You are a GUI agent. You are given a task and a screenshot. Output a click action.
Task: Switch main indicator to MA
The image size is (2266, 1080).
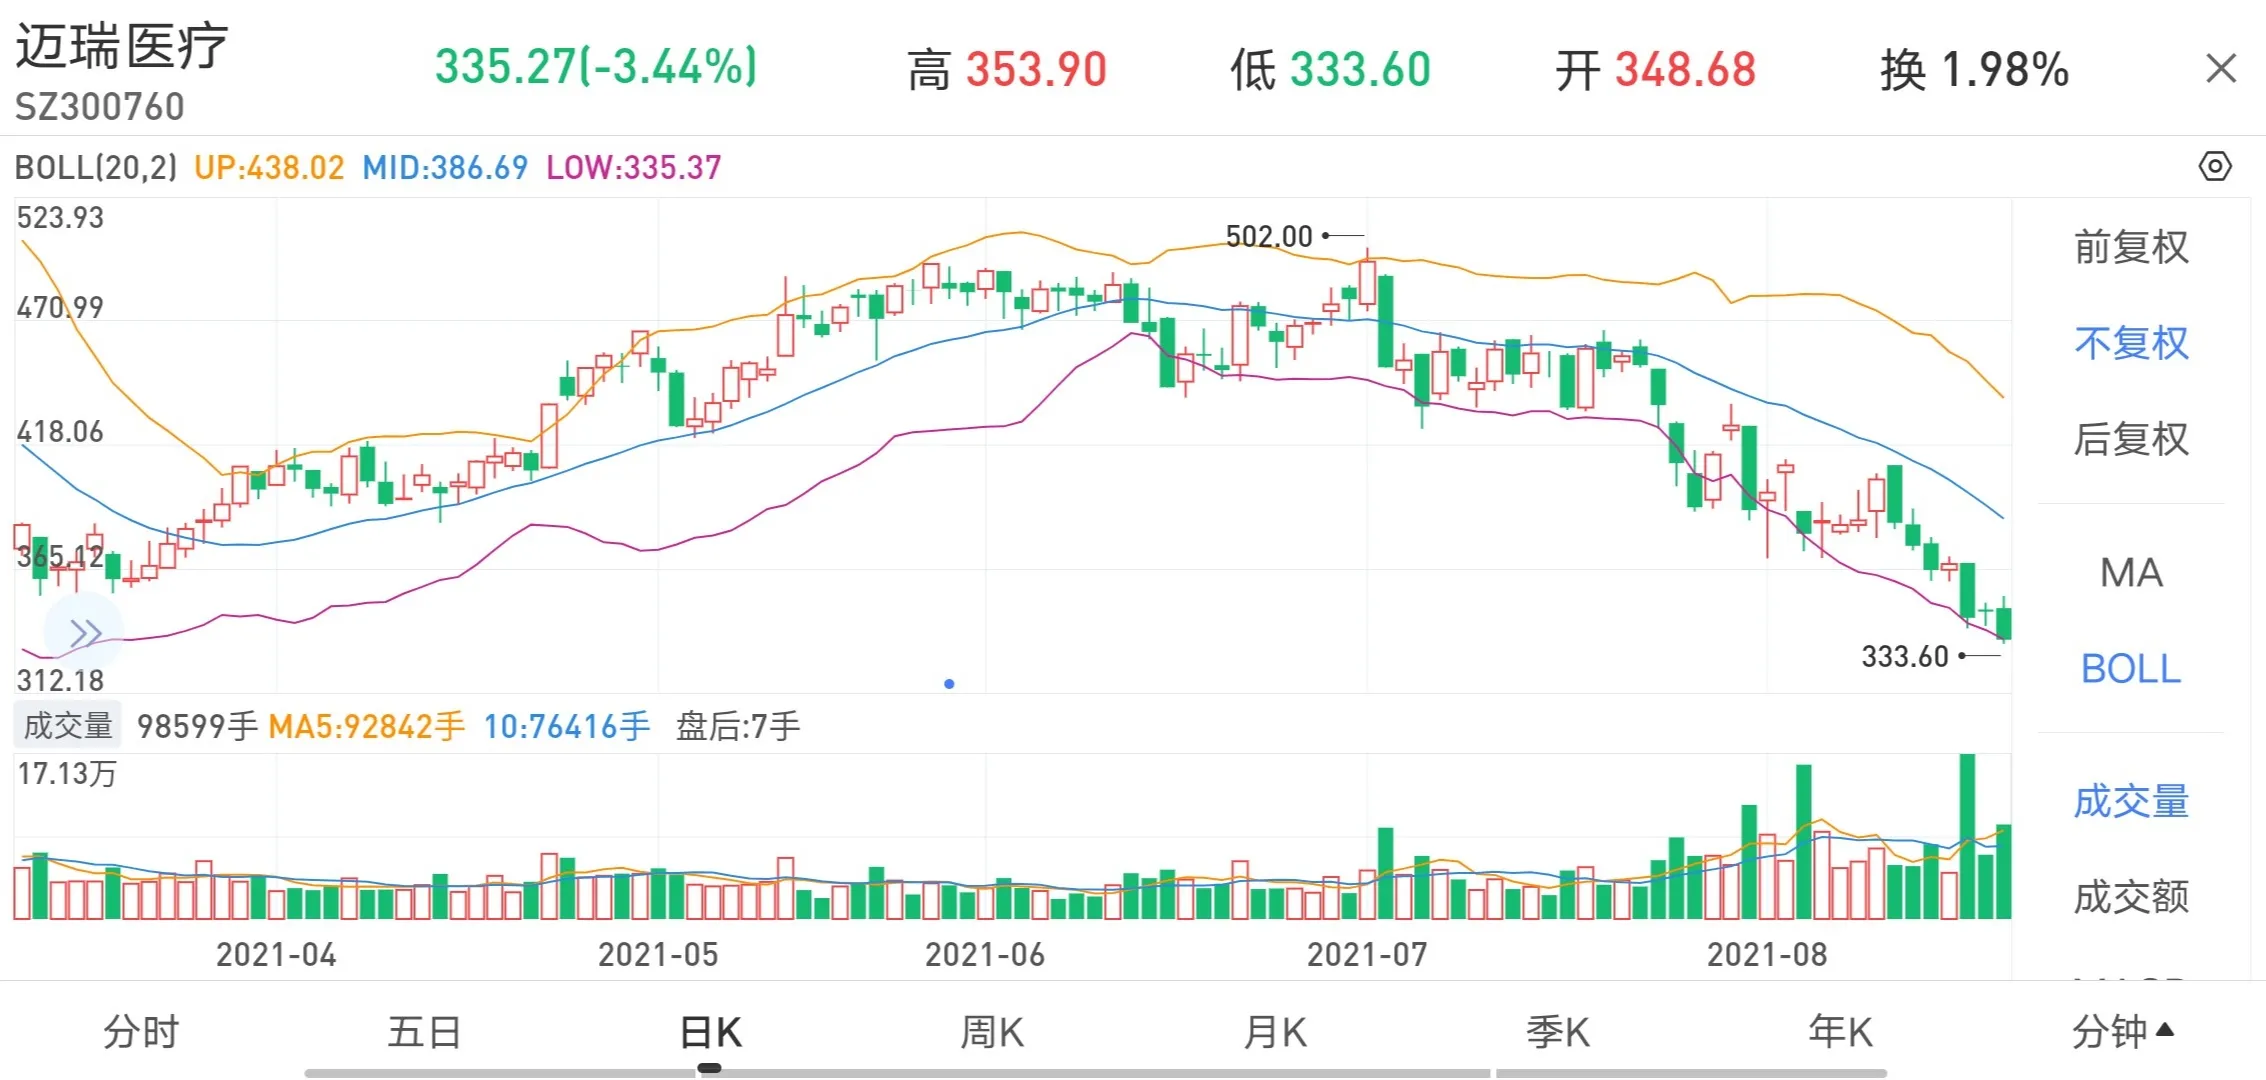coord(2131,573)
